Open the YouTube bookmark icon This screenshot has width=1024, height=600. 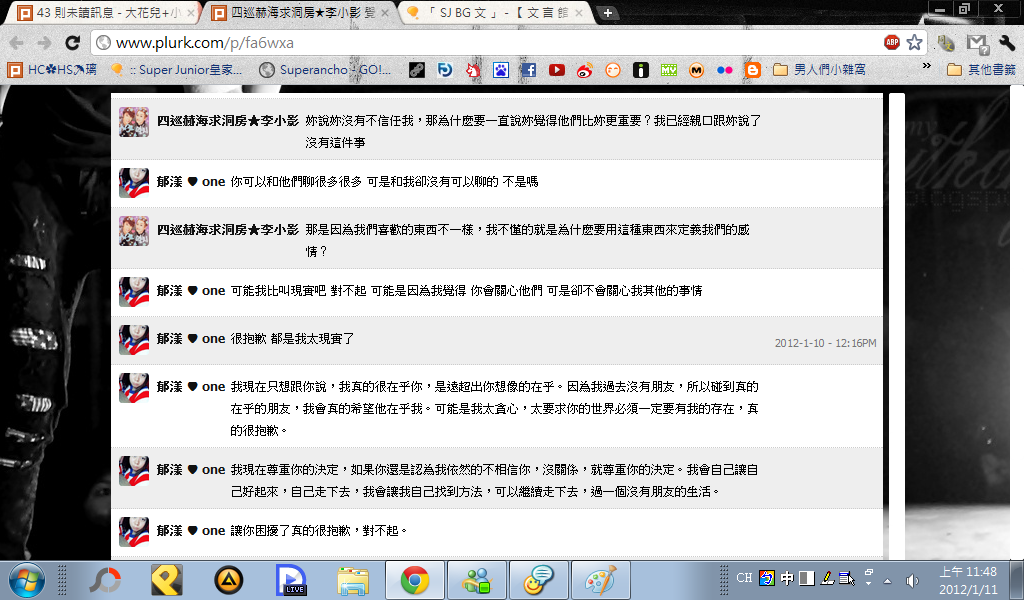557,70
